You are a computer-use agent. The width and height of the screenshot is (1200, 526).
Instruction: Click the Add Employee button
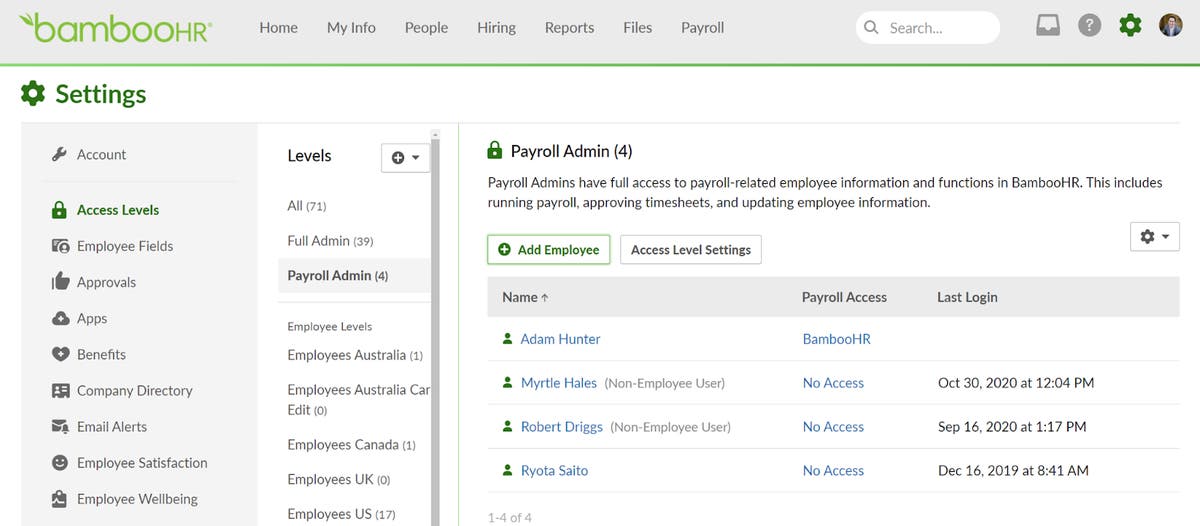coord(549,250)
